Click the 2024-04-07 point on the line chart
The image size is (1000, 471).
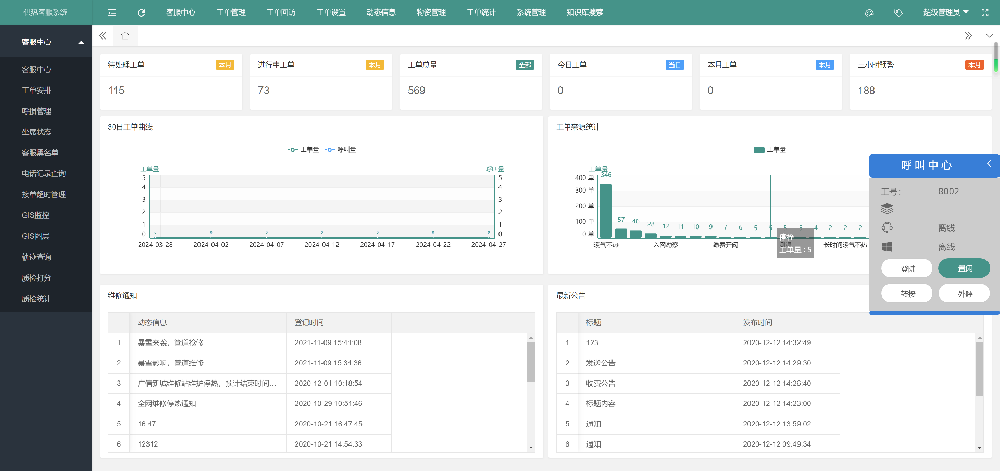pos(267,237)
